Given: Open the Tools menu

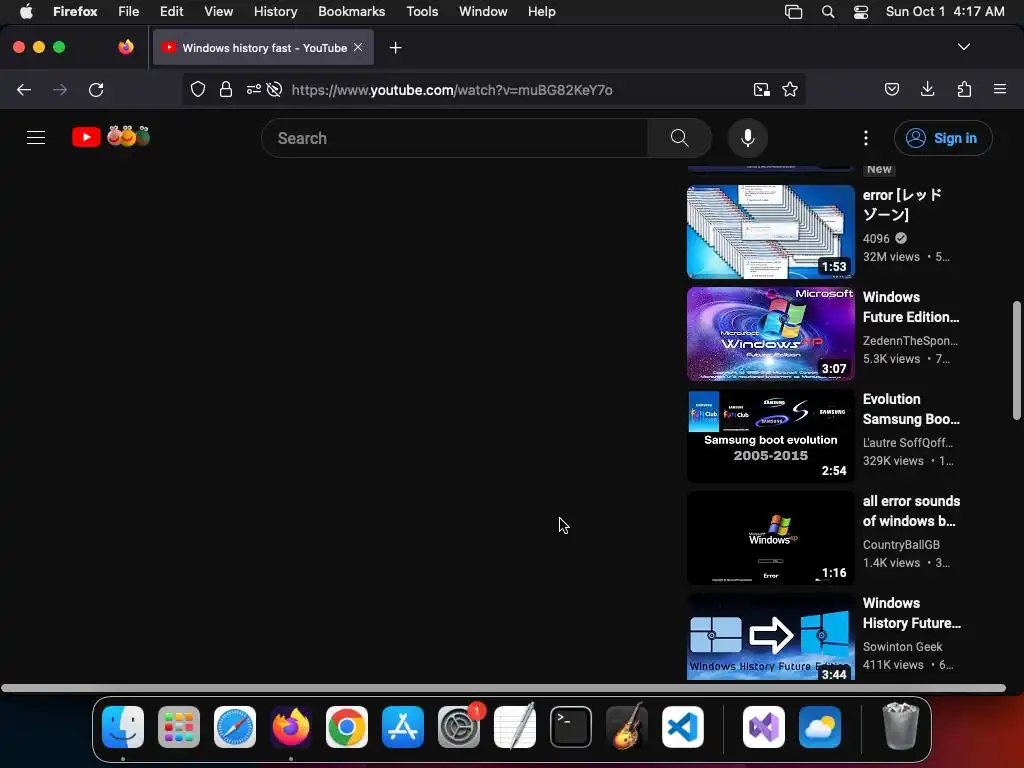Looking at the screenshot, I should [x=422, y=11].
